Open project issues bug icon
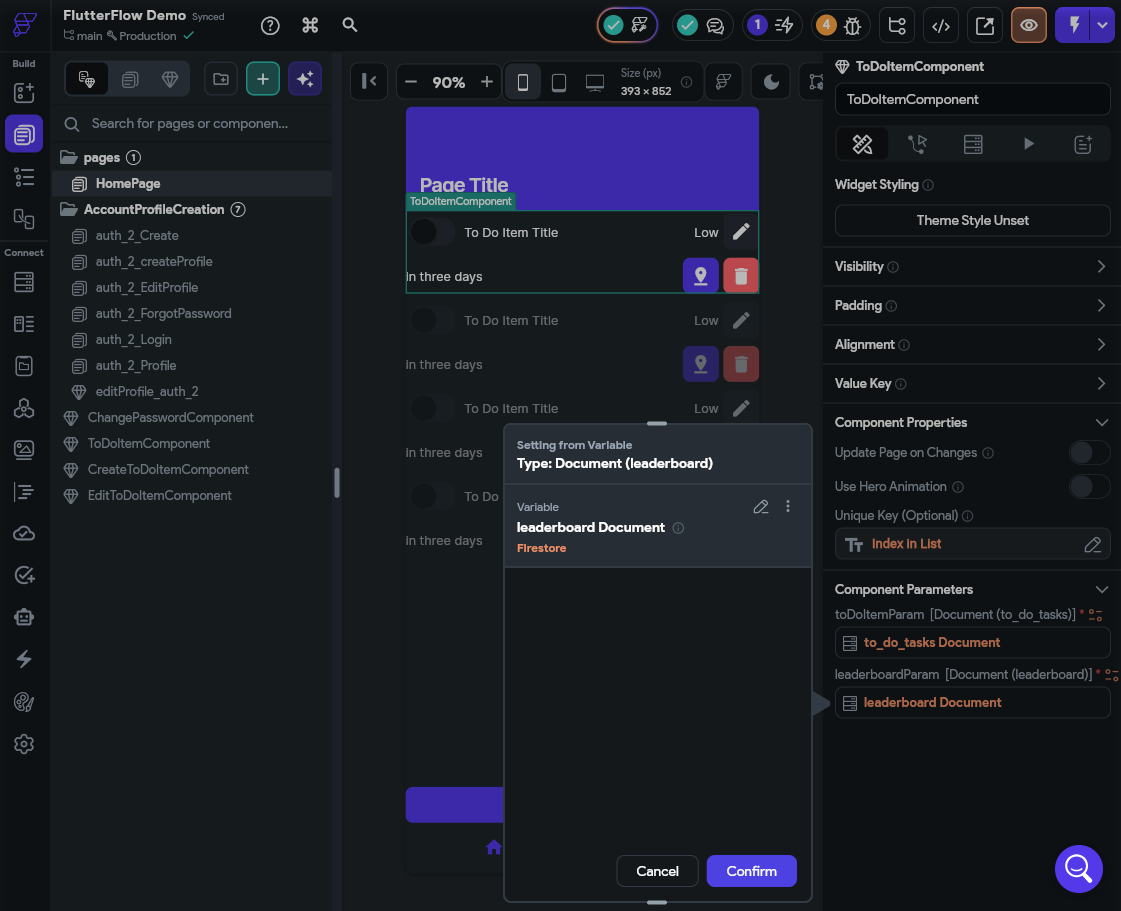Viewport: 1121px width, 911px height. pyautogui.click(x=841, y=26)
